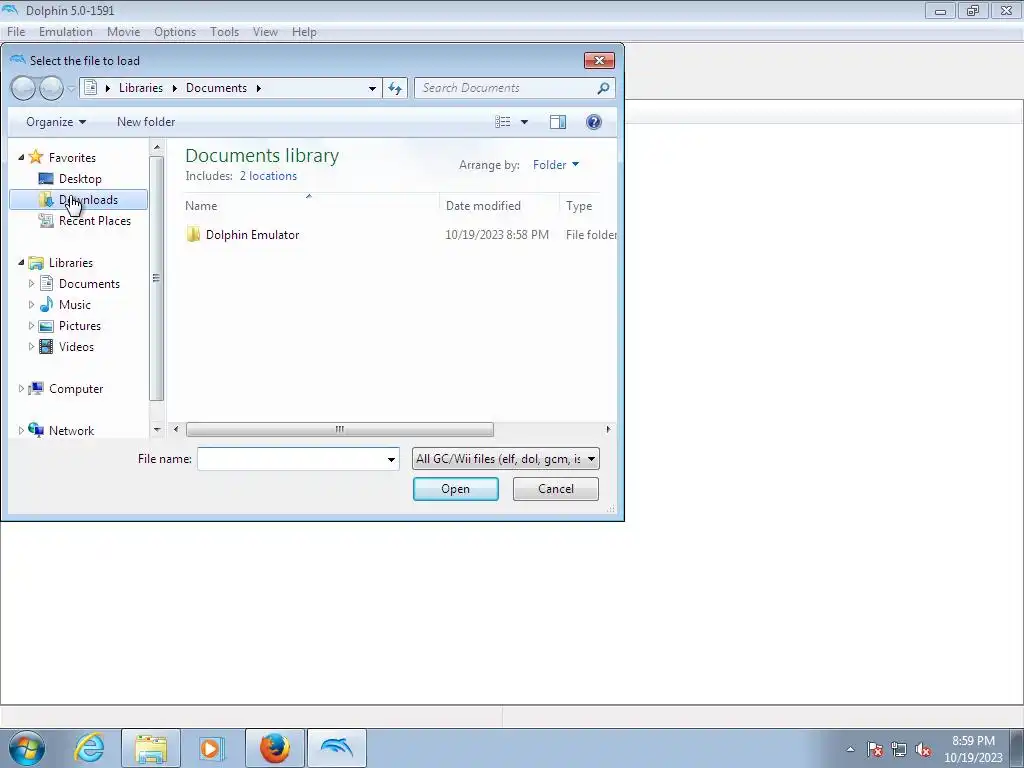Screen dimensions: 1024x768
Task: Select the Pictures library
Action: [80, 325]
